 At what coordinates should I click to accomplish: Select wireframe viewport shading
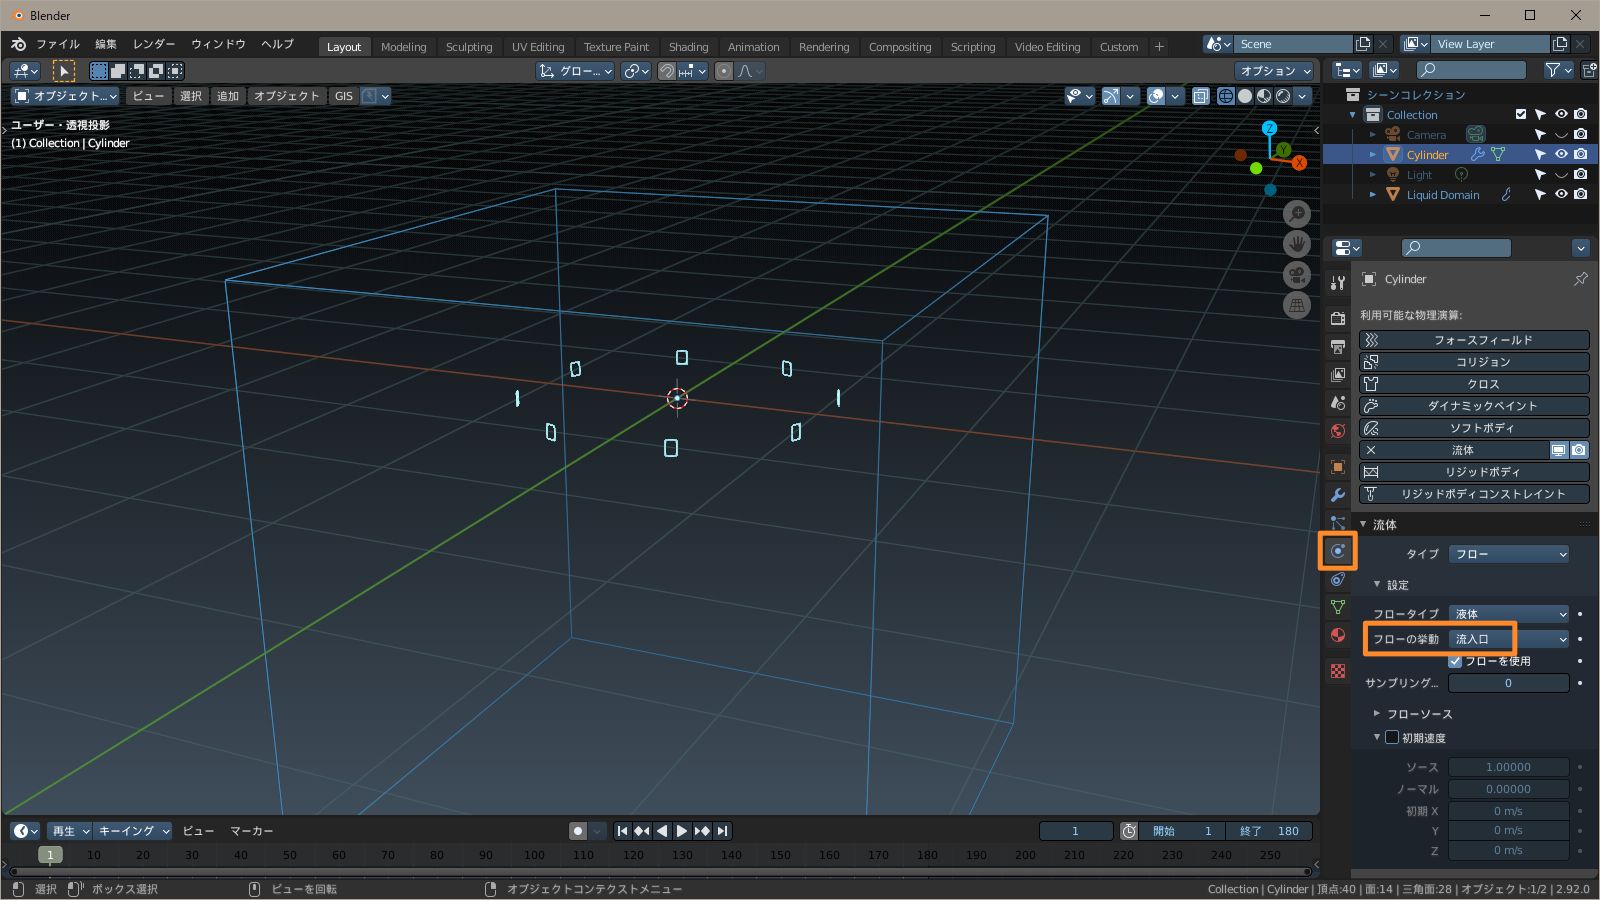[1225, 96]
